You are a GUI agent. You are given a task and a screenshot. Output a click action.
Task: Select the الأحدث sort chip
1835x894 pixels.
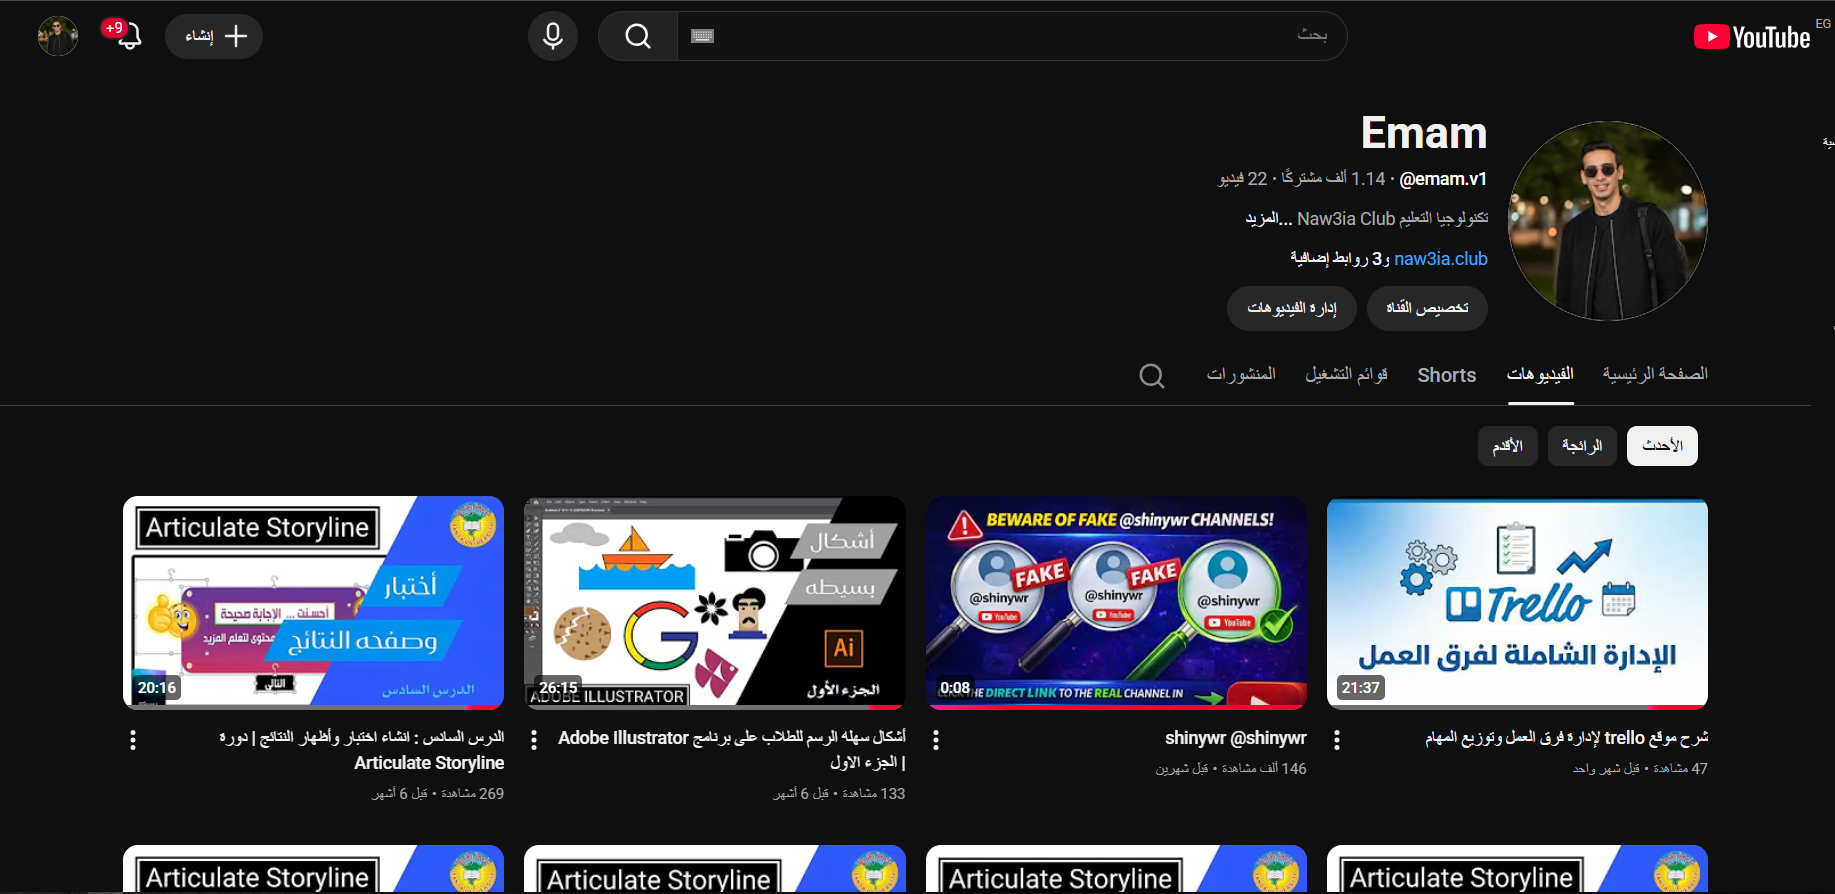1662,446
